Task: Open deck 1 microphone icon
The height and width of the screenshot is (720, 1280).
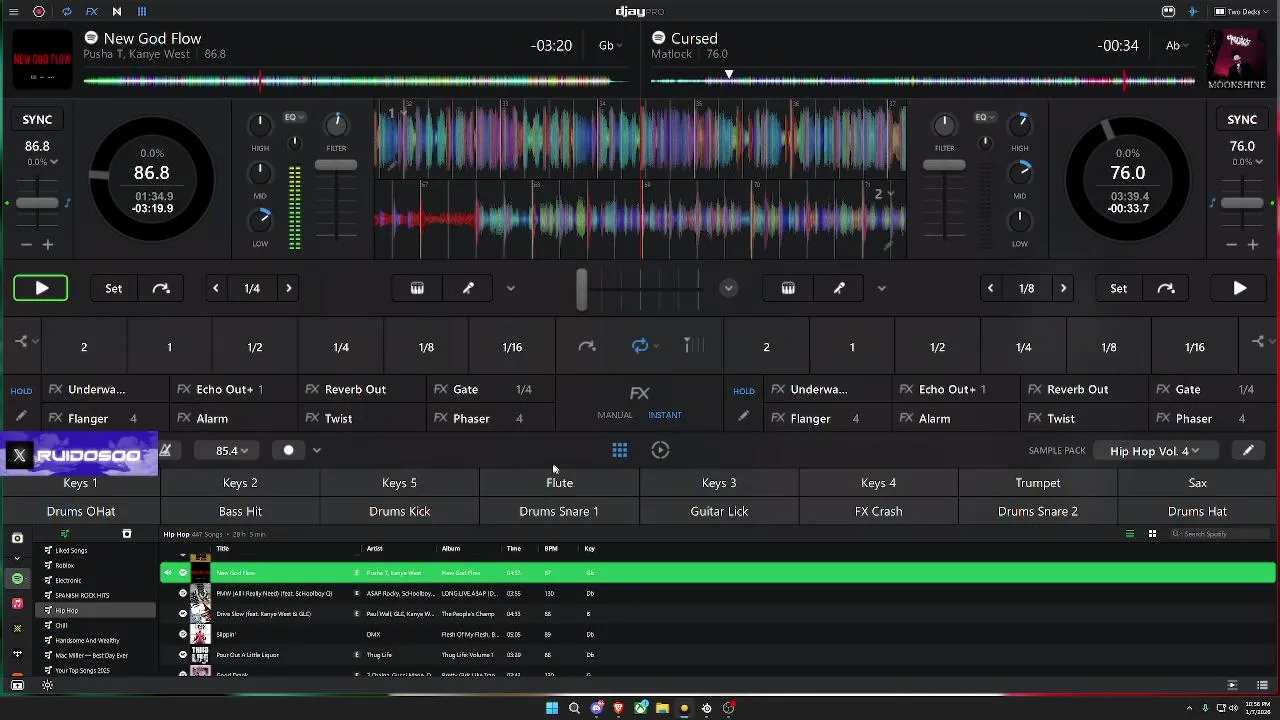Action: coord(468,288)
